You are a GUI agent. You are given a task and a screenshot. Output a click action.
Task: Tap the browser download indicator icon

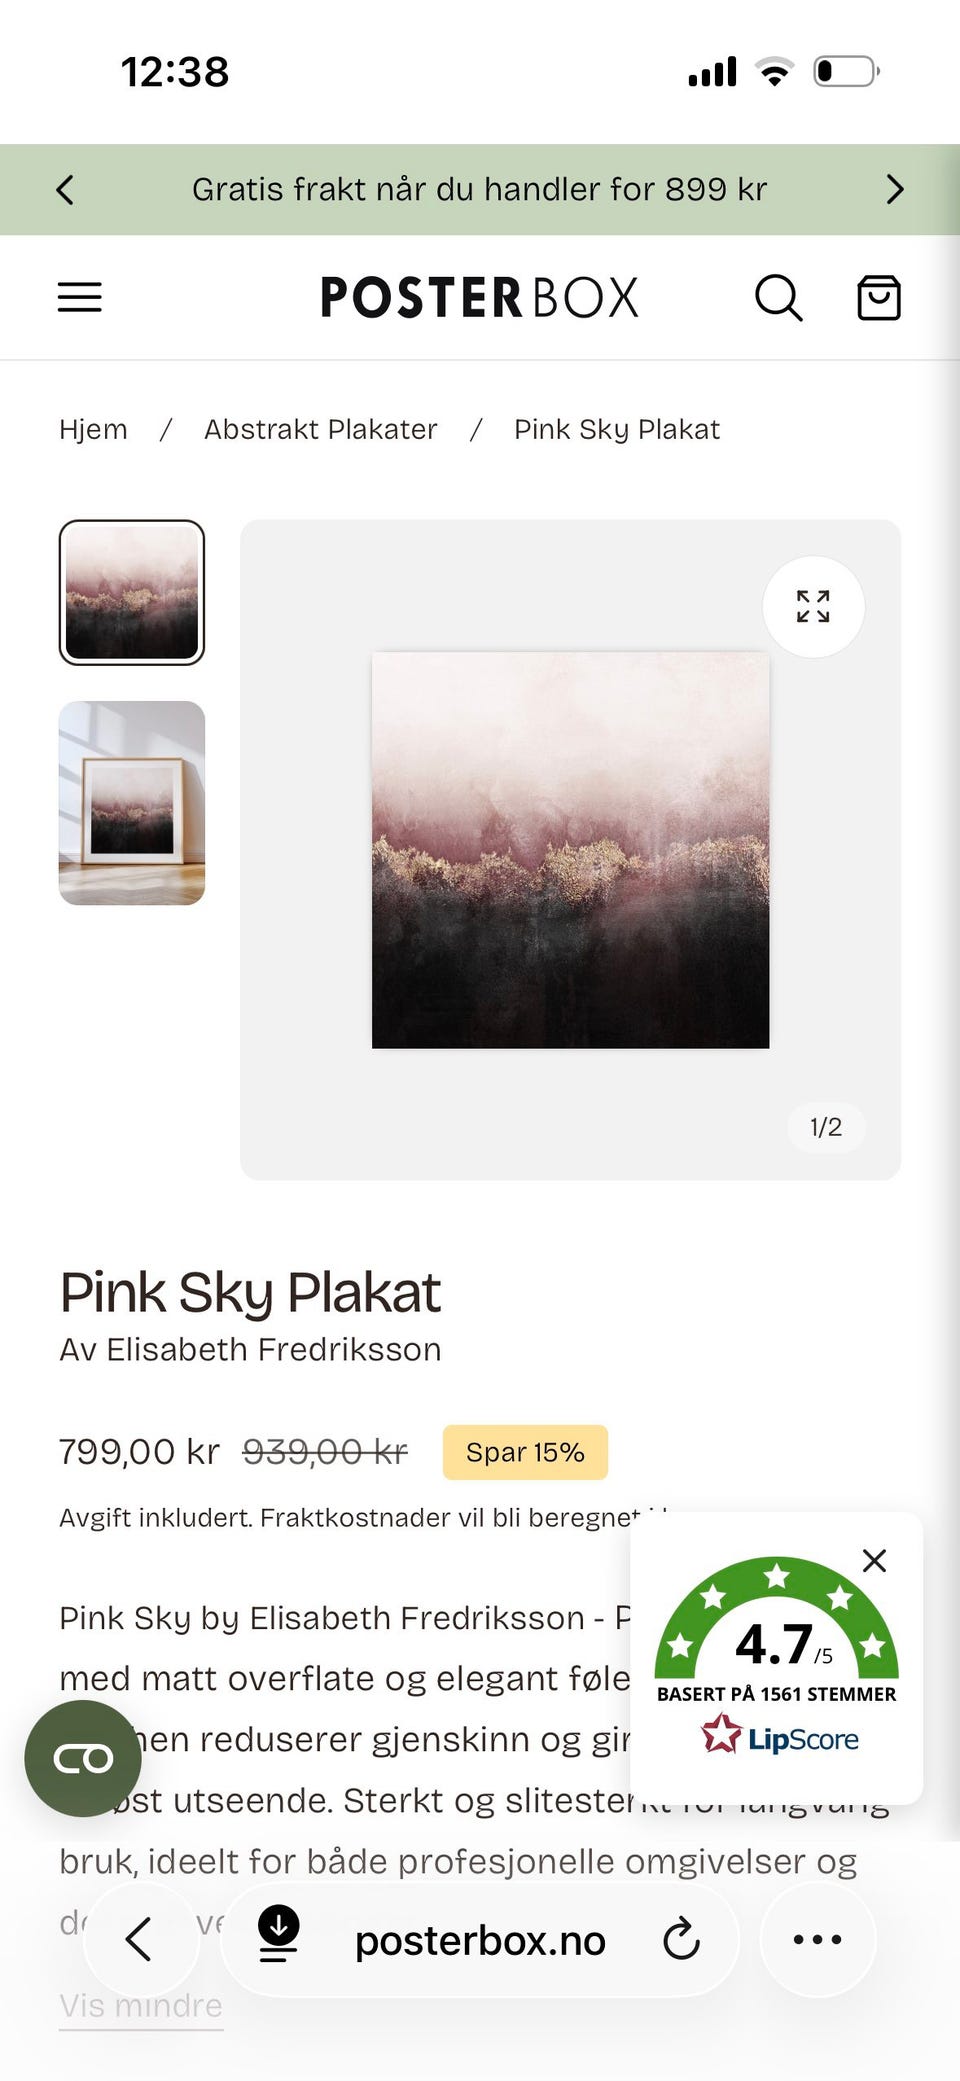(x=279, y=1933)
